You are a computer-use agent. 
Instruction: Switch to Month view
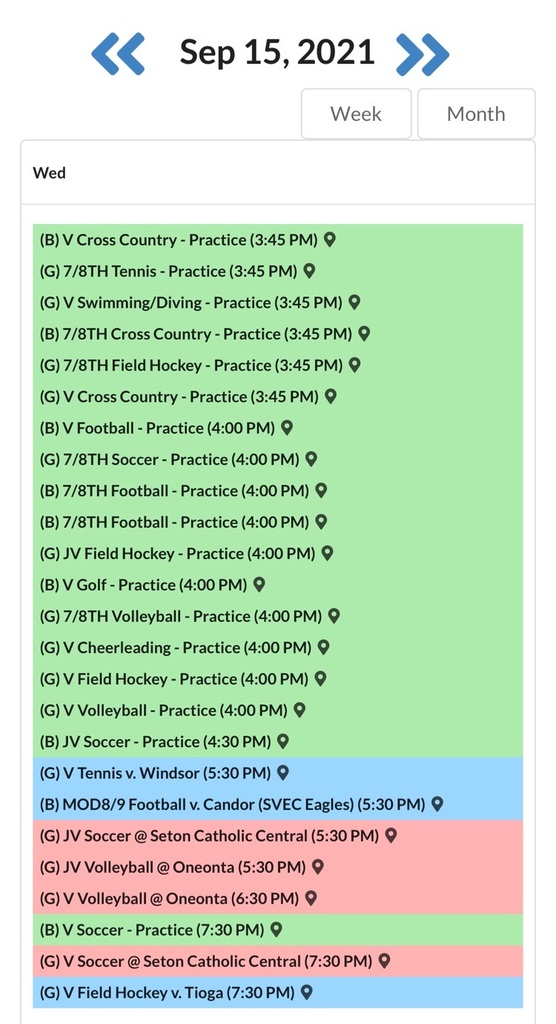[x=476, y=114]
